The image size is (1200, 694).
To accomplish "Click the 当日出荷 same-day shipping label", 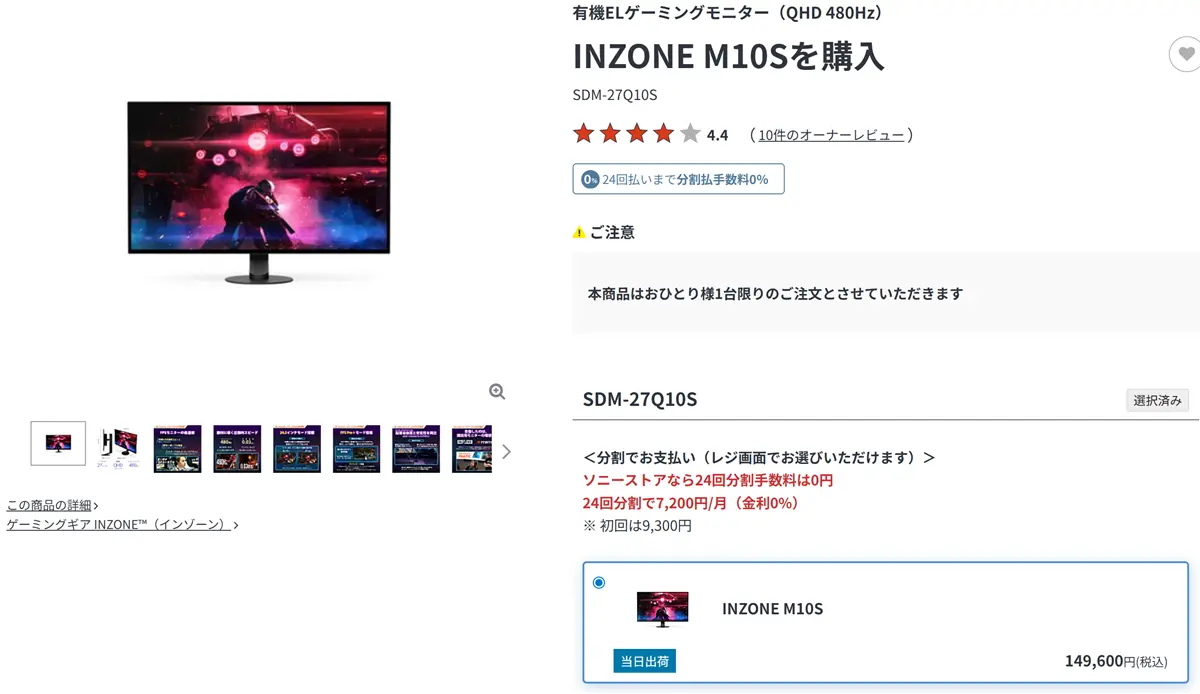I will pos(645,661).
